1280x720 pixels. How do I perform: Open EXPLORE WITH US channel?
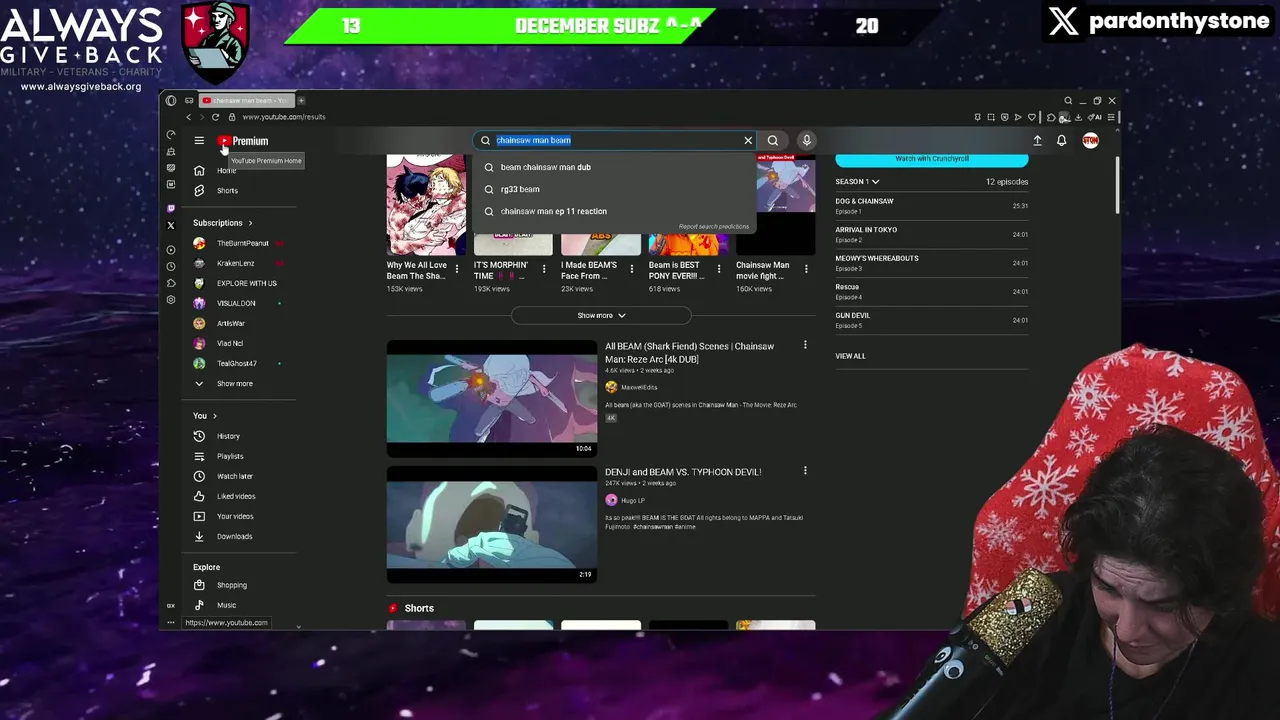click(246, 283)
